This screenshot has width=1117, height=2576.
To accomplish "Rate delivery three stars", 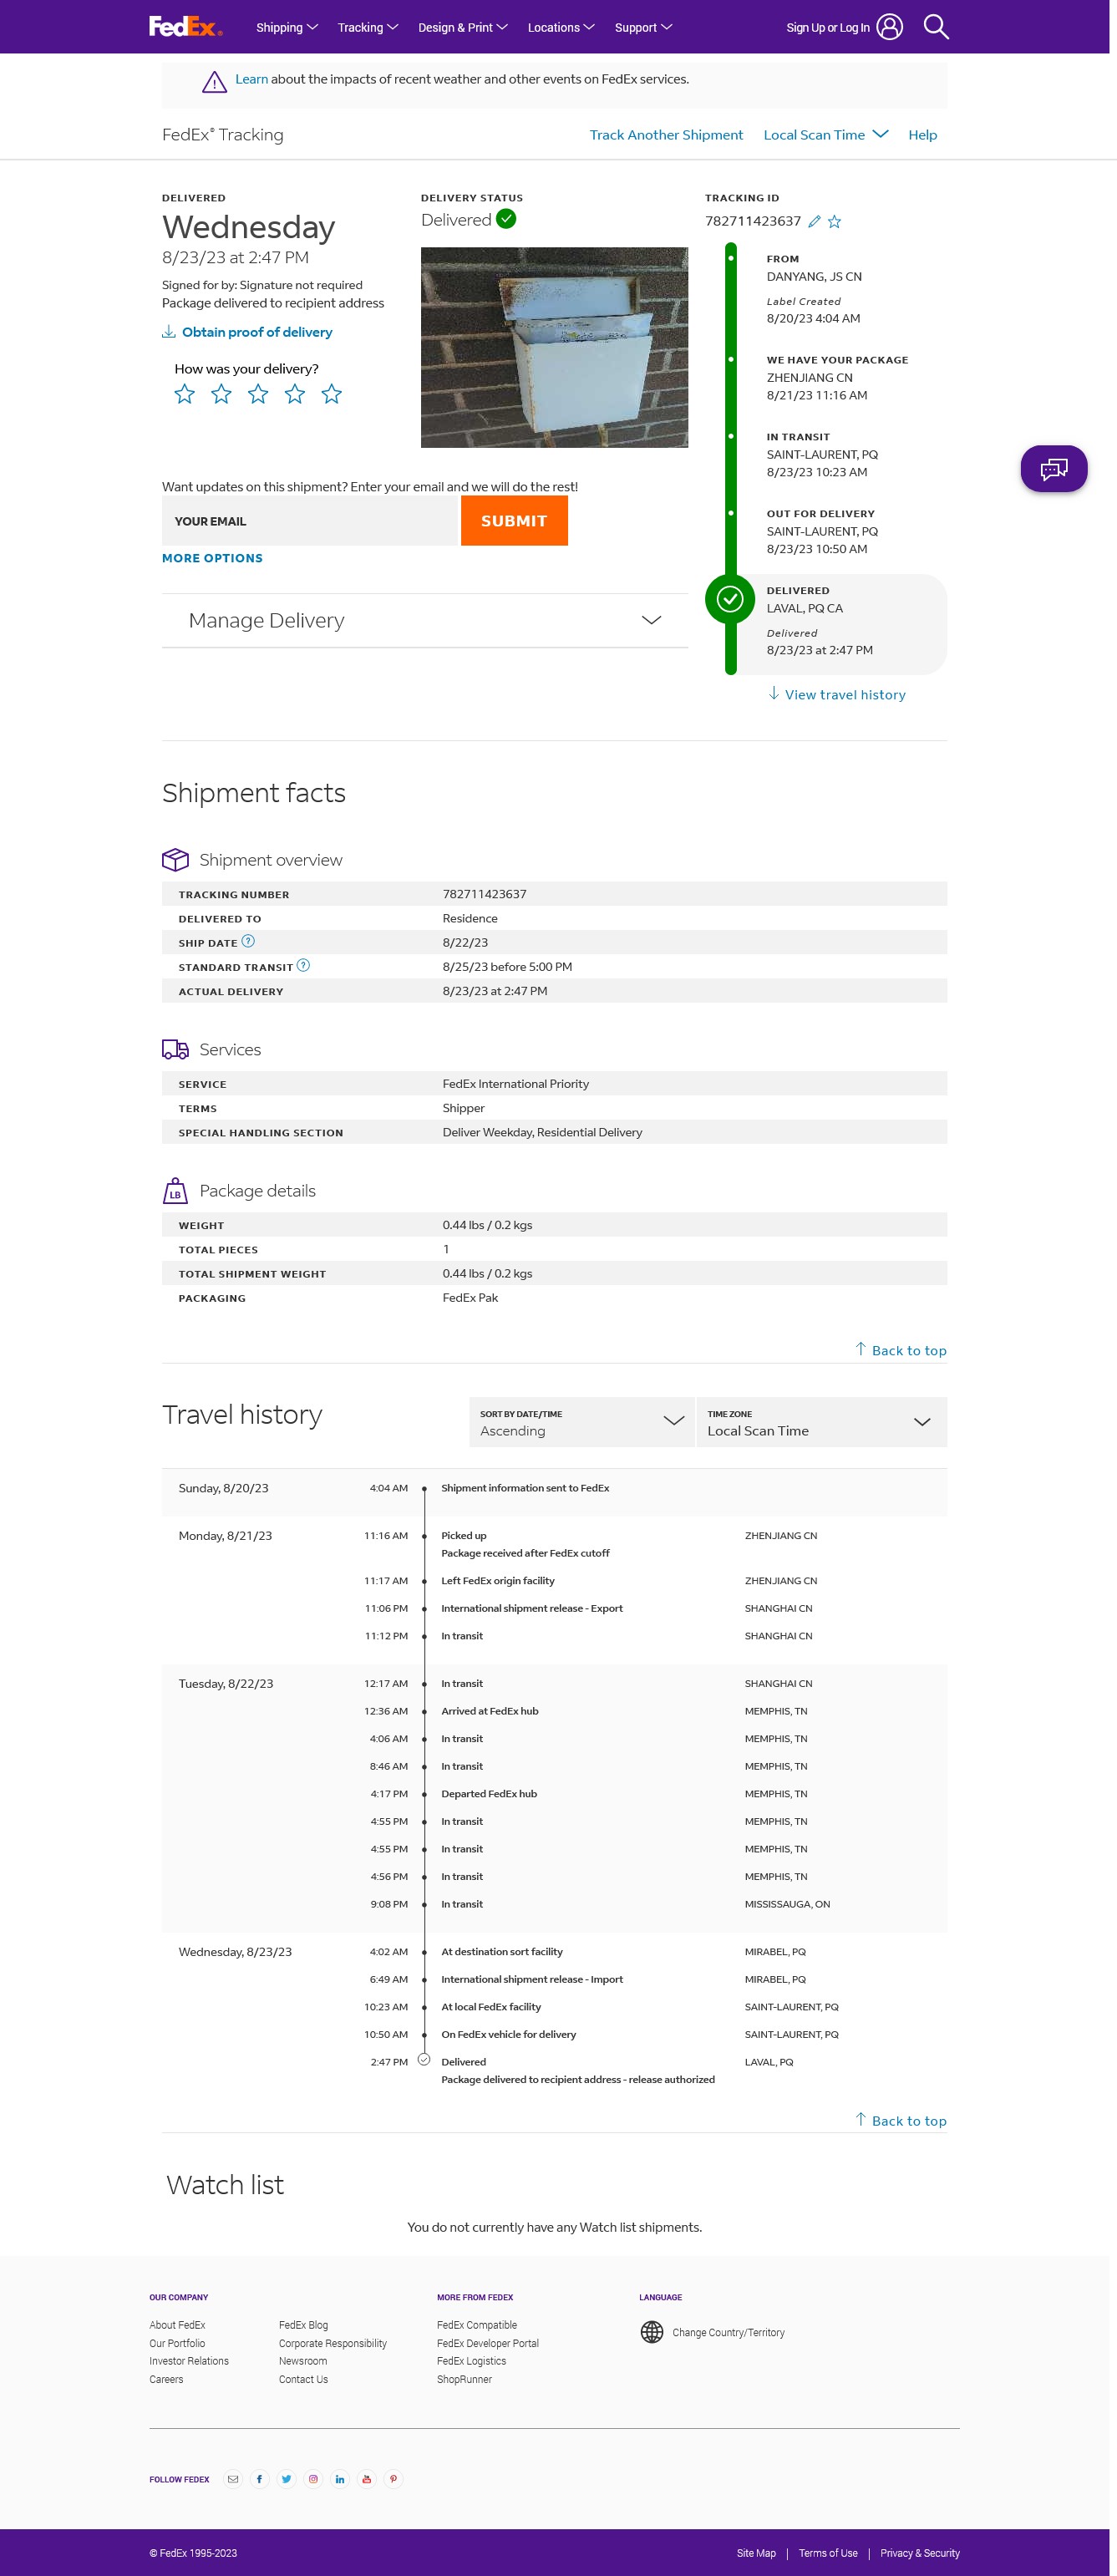I will tap(258, 394).
